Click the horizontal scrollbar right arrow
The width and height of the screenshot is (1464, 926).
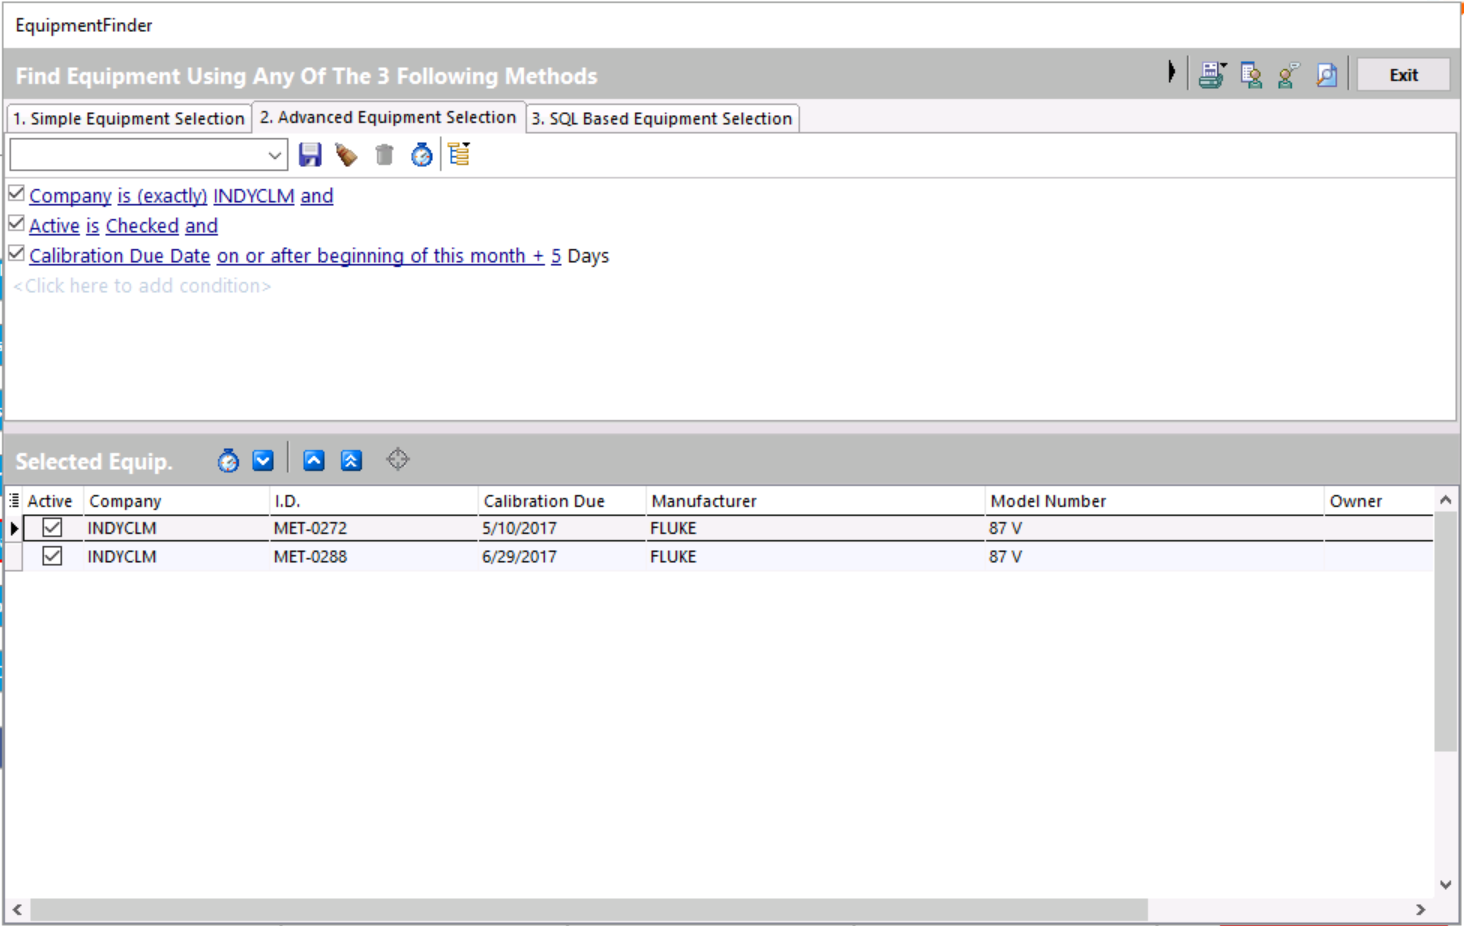click(x=1420, y=909)
